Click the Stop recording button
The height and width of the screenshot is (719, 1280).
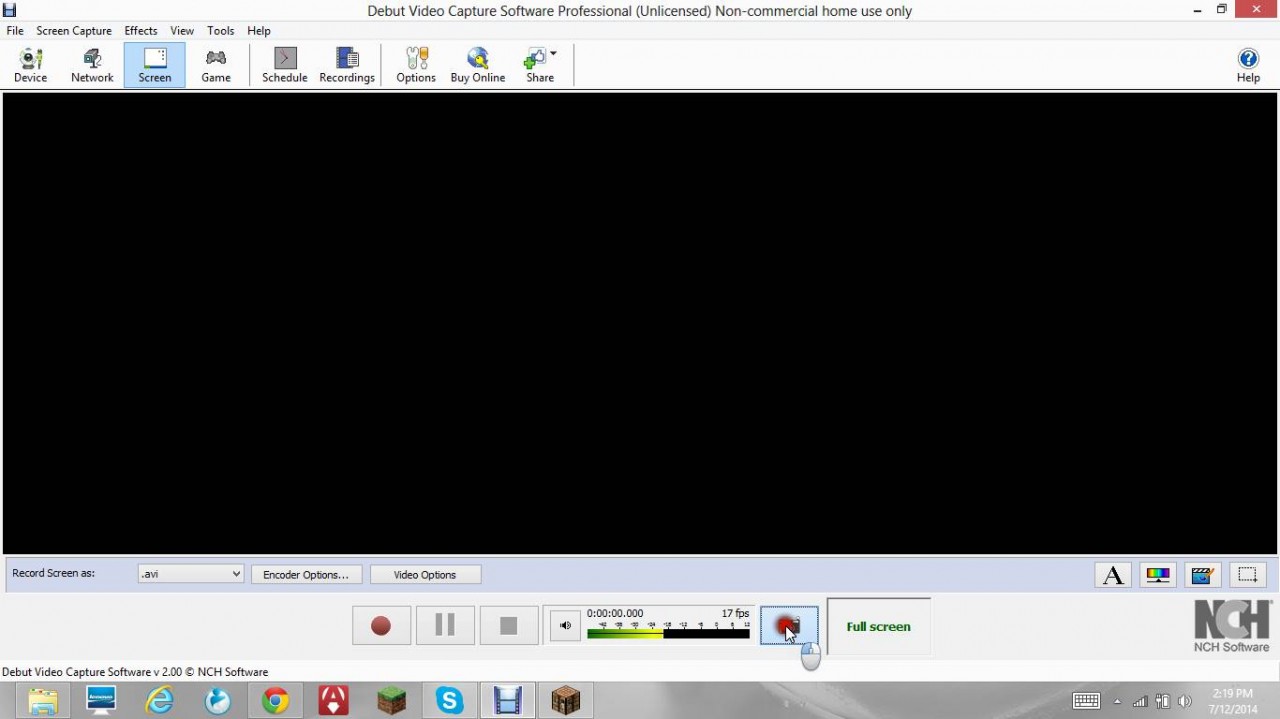click(x=509, y=626)
